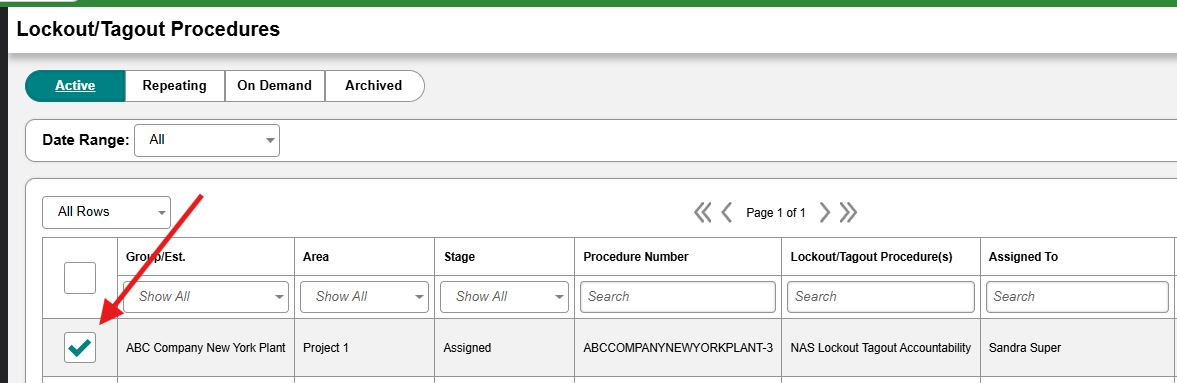Go to the next page chevron

824,213
